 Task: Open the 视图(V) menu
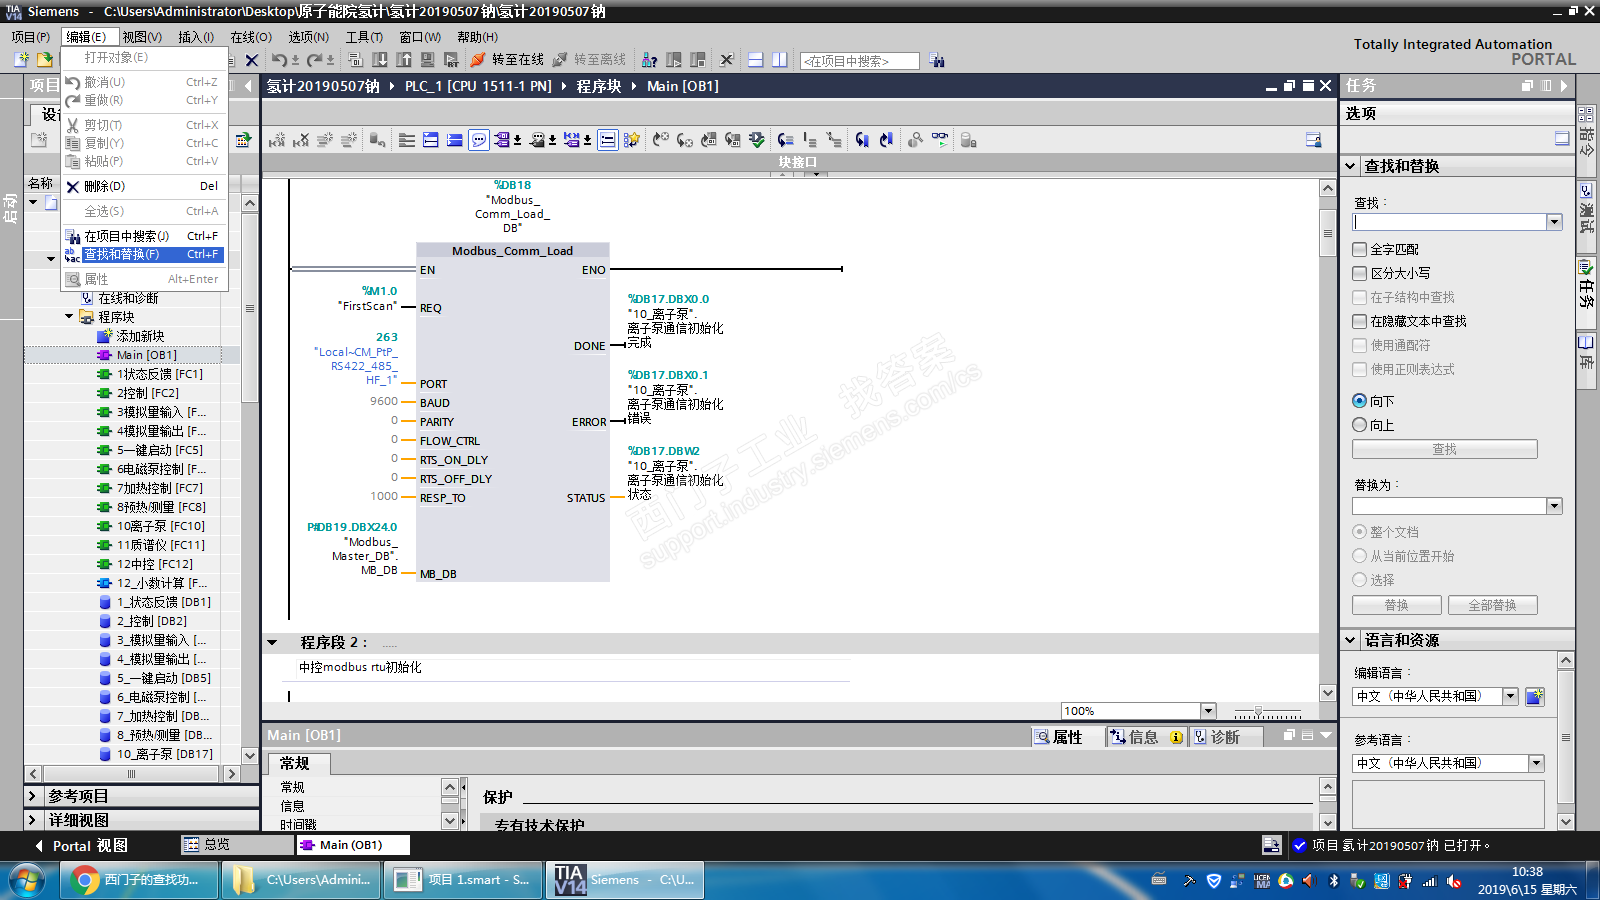tap(142, 37)
